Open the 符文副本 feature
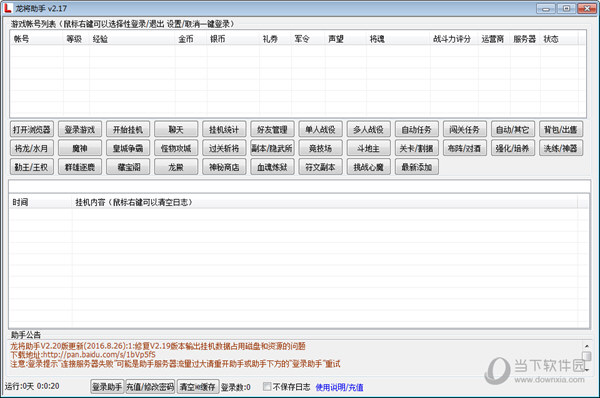This screenshot has height=398, width=600. (320, 167)
